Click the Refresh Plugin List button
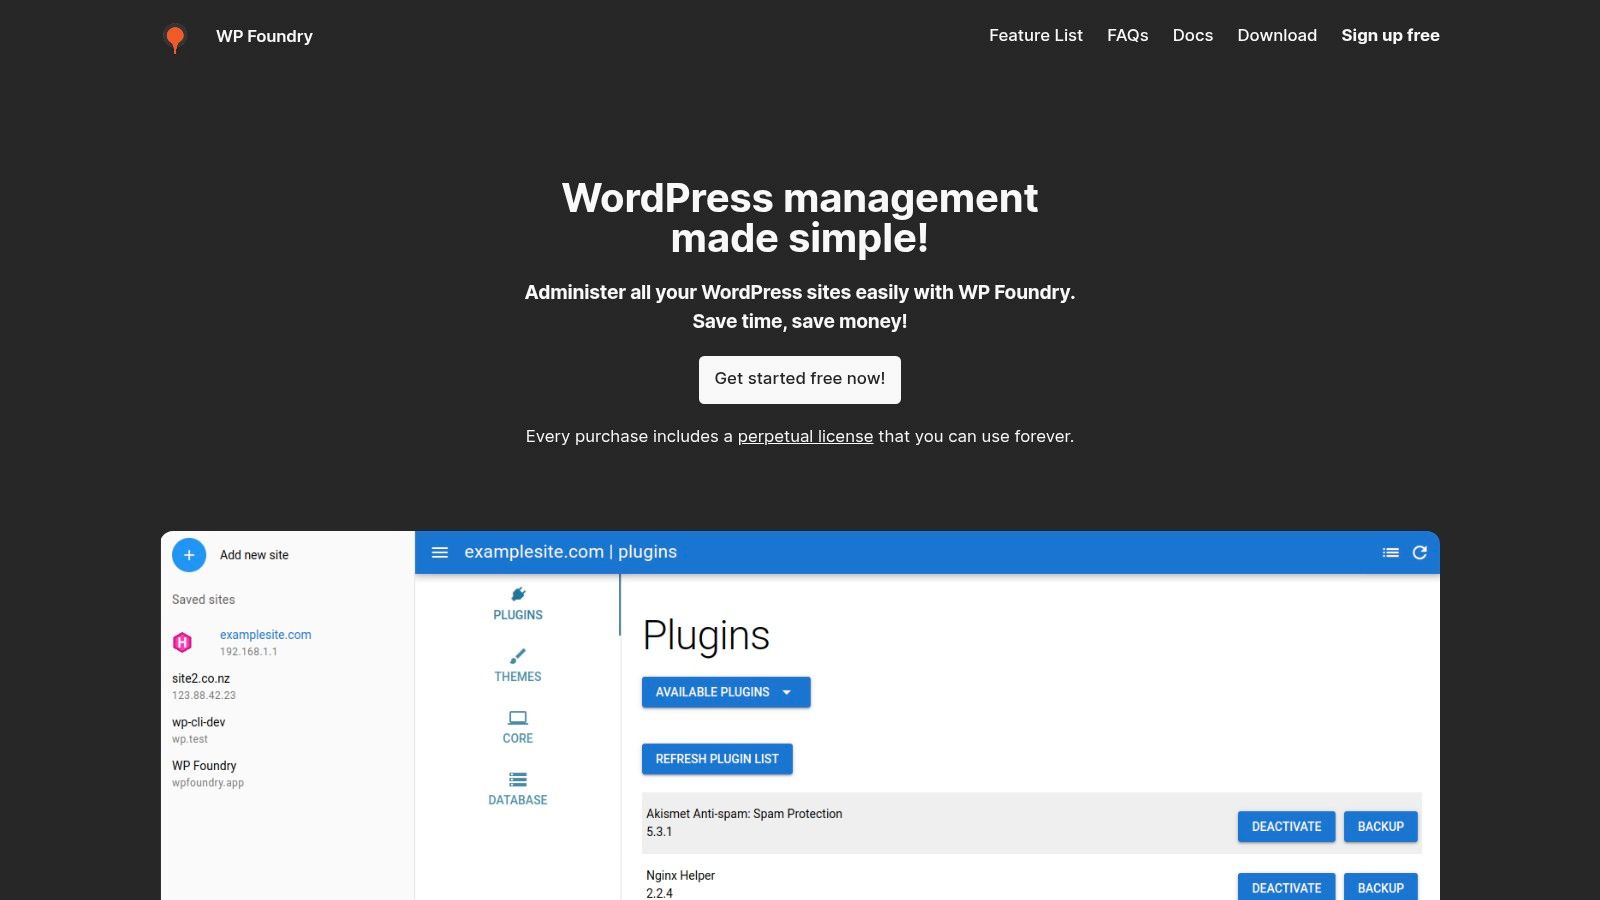1600x900 pixels. 717,759
